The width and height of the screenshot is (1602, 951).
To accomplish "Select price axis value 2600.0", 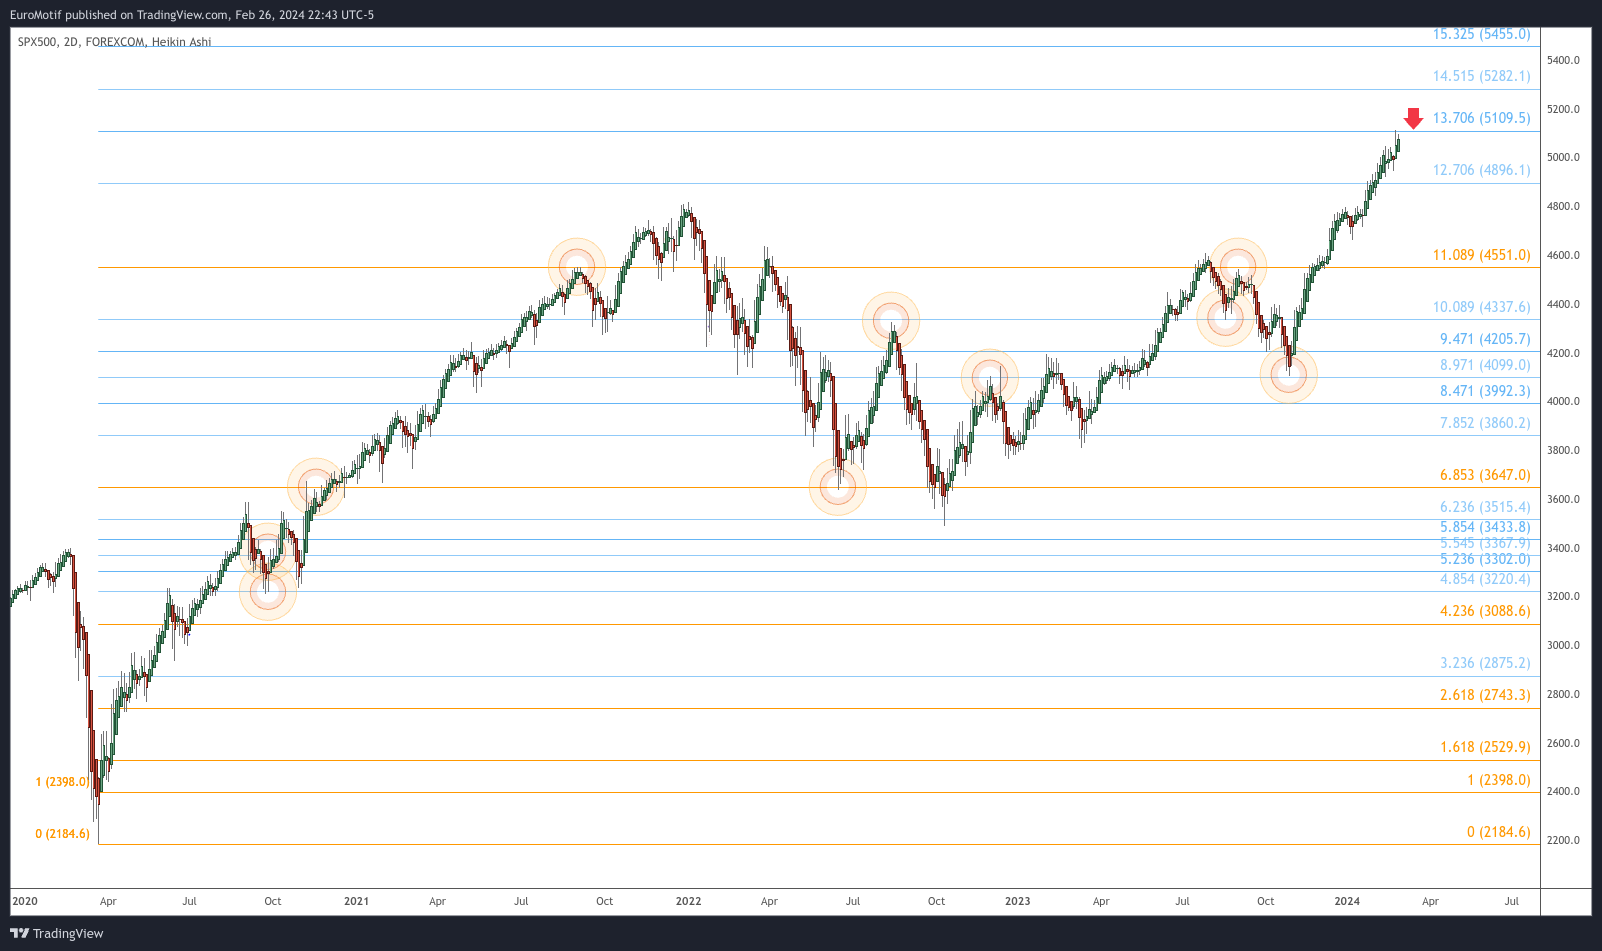I will [1563, 743].
